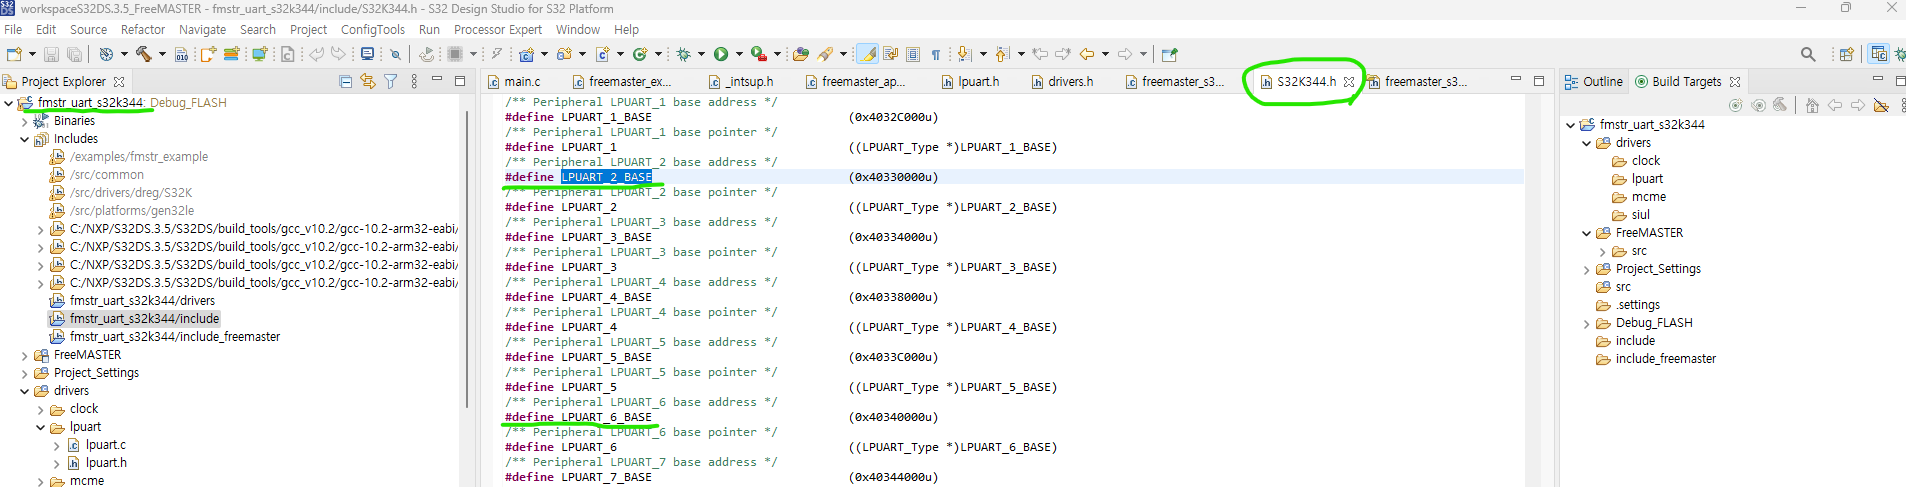This screenshot has height=487, width=1906.
Task: Click the Build hammer icon
Action: 144,54
